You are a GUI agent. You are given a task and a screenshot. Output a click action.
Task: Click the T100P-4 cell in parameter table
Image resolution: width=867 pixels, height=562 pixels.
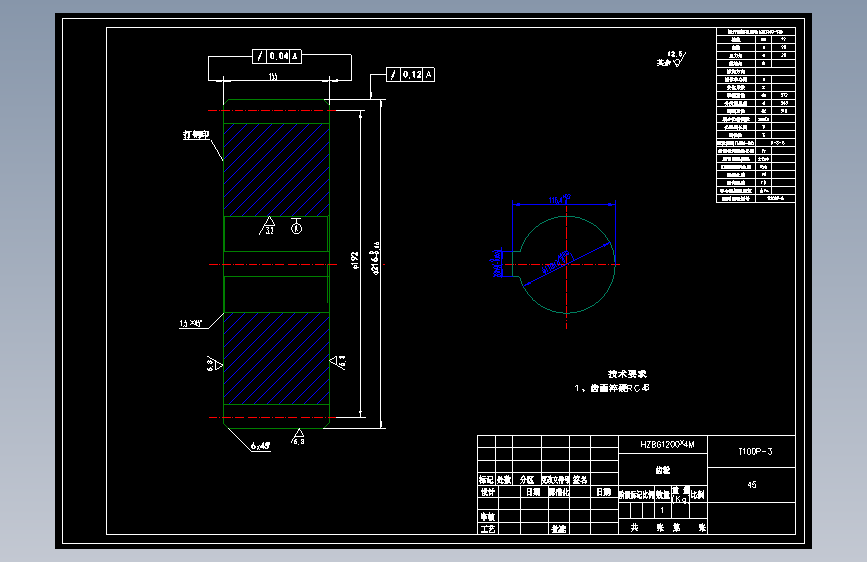[x=775, y=198]
